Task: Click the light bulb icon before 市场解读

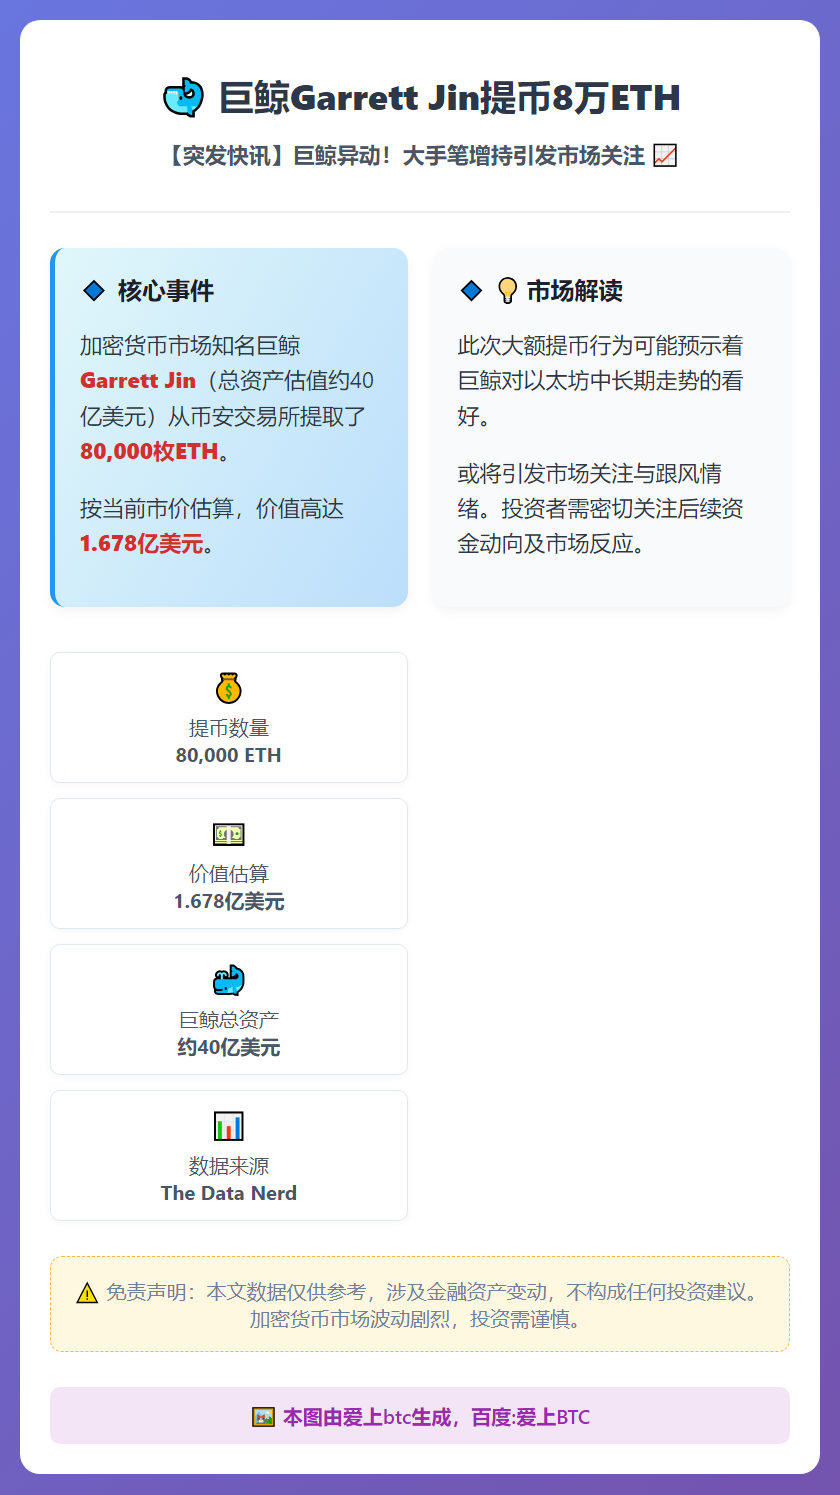Action: click(507, 291)
